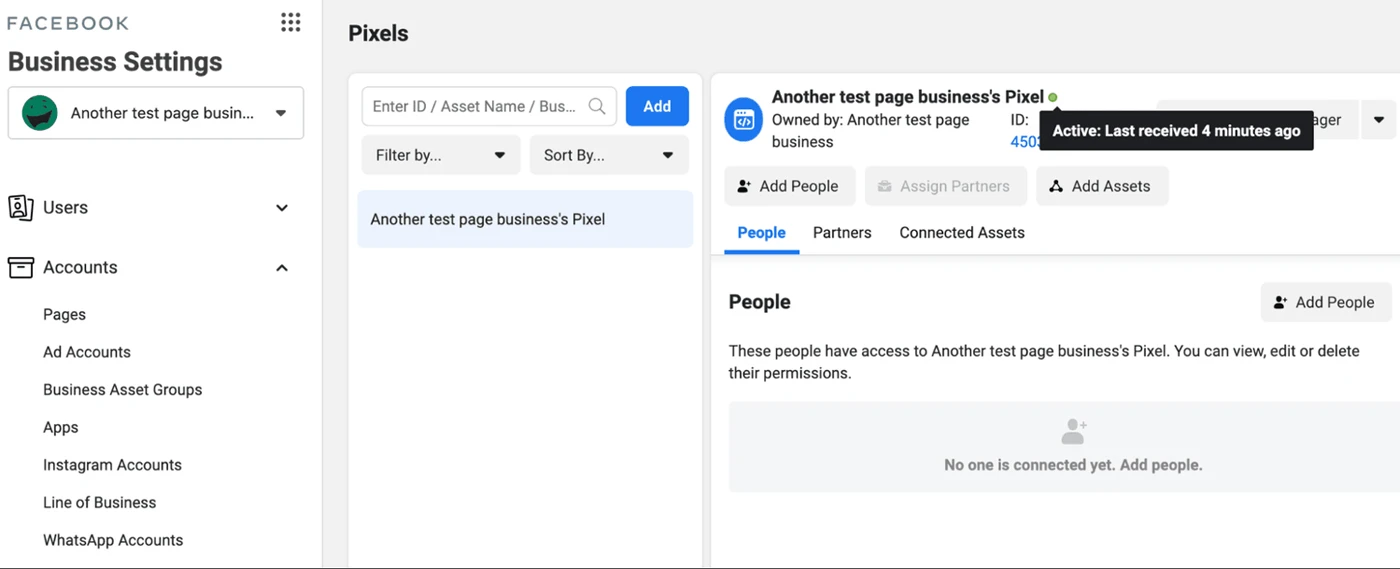Screen dimensions: 1400x569
Task: Select Another test page business's Pixel list row
Action: [x=525, y=219]
